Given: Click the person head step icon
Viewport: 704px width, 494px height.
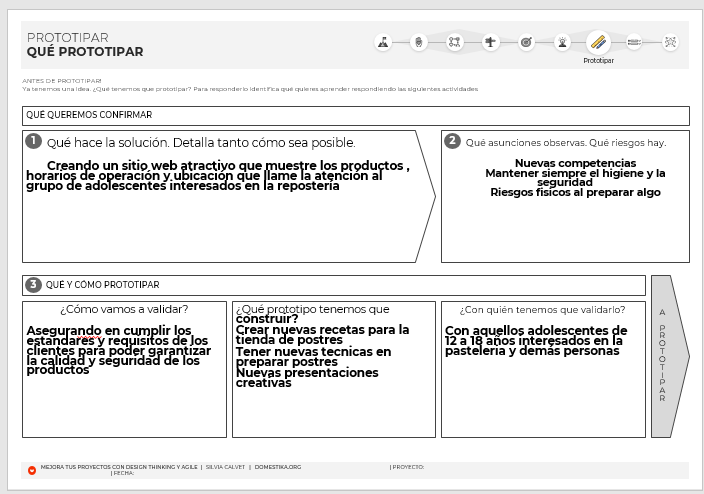Looking at the screenshot, I should pyautogui.click(x=419, y=42).
